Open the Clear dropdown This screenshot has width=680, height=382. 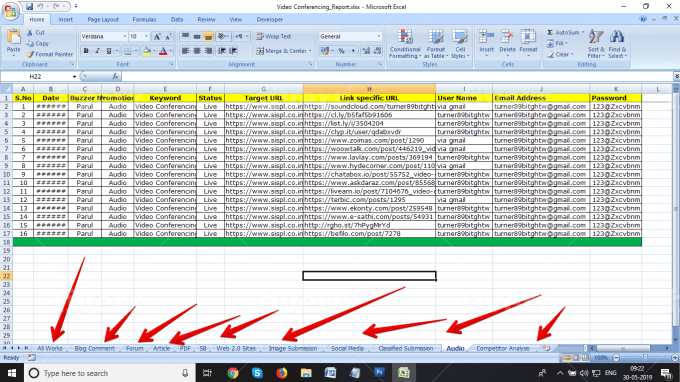pyautogui.click(x=560, y=54)
